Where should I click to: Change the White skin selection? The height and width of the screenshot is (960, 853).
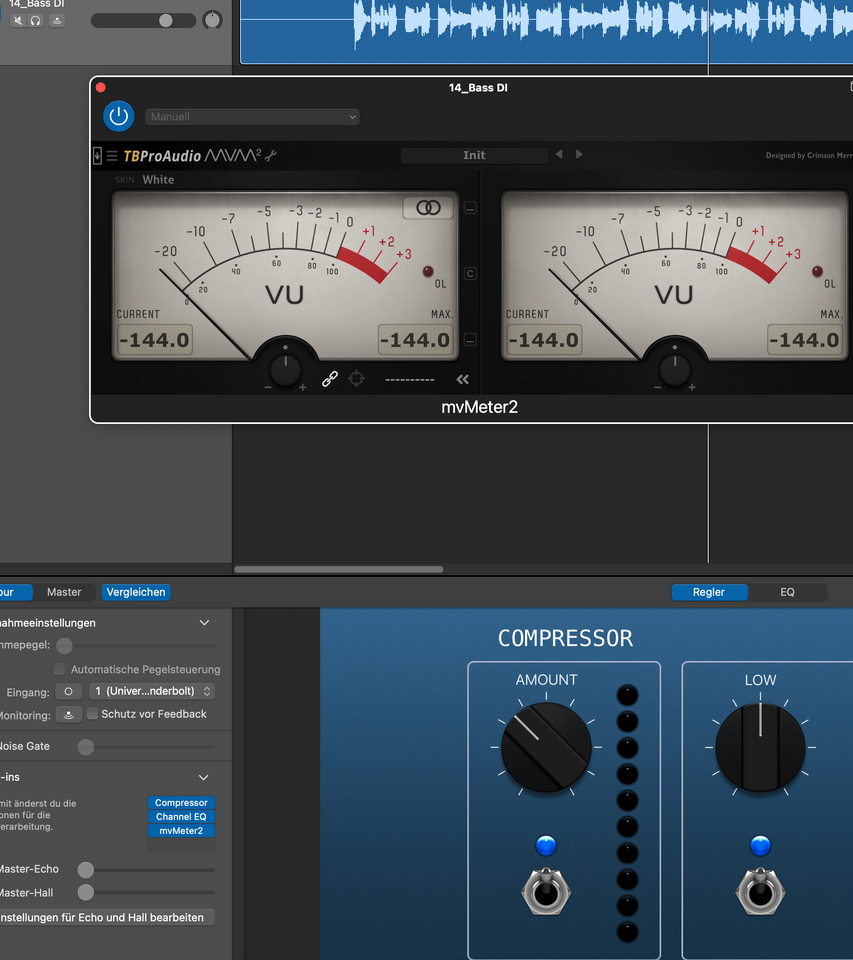tap(158, 179)
